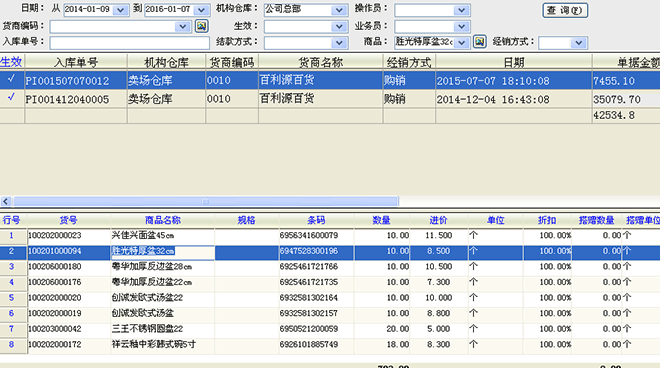Open the 操作员 dropdown list
The width and height of the screenshot is (660, 368).
pos(462,10)
